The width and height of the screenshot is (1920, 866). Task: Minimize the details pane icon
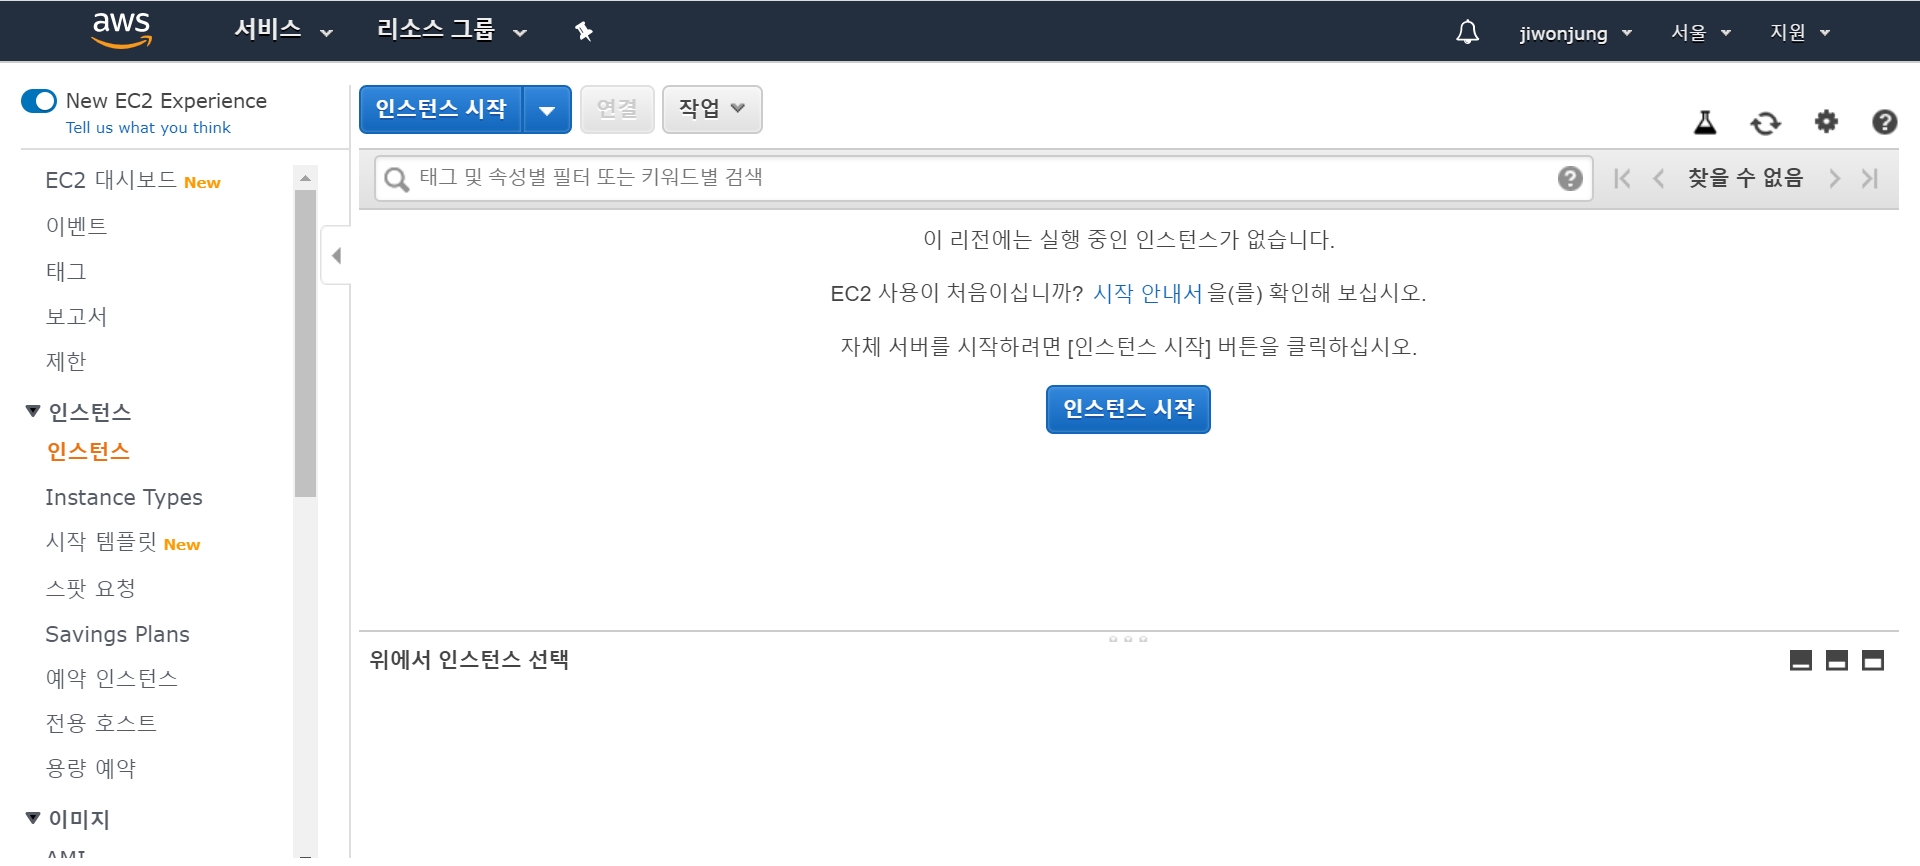(1801, 660)
